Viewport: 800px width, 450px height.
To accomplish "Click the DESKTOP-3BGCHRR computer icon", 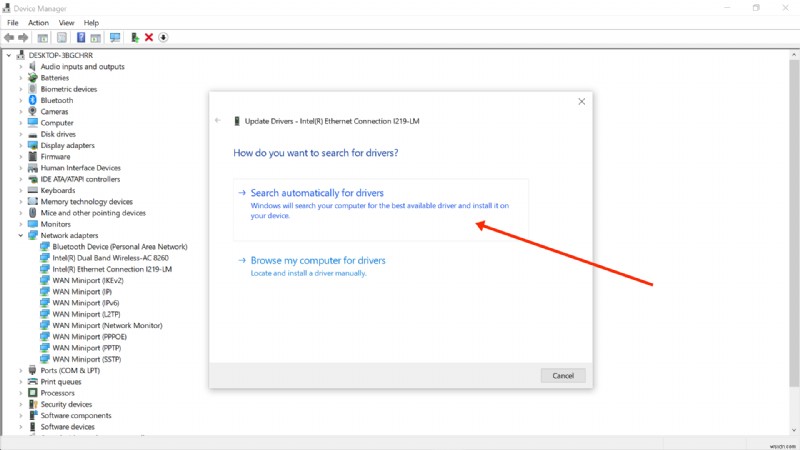I will pos(20,55).
